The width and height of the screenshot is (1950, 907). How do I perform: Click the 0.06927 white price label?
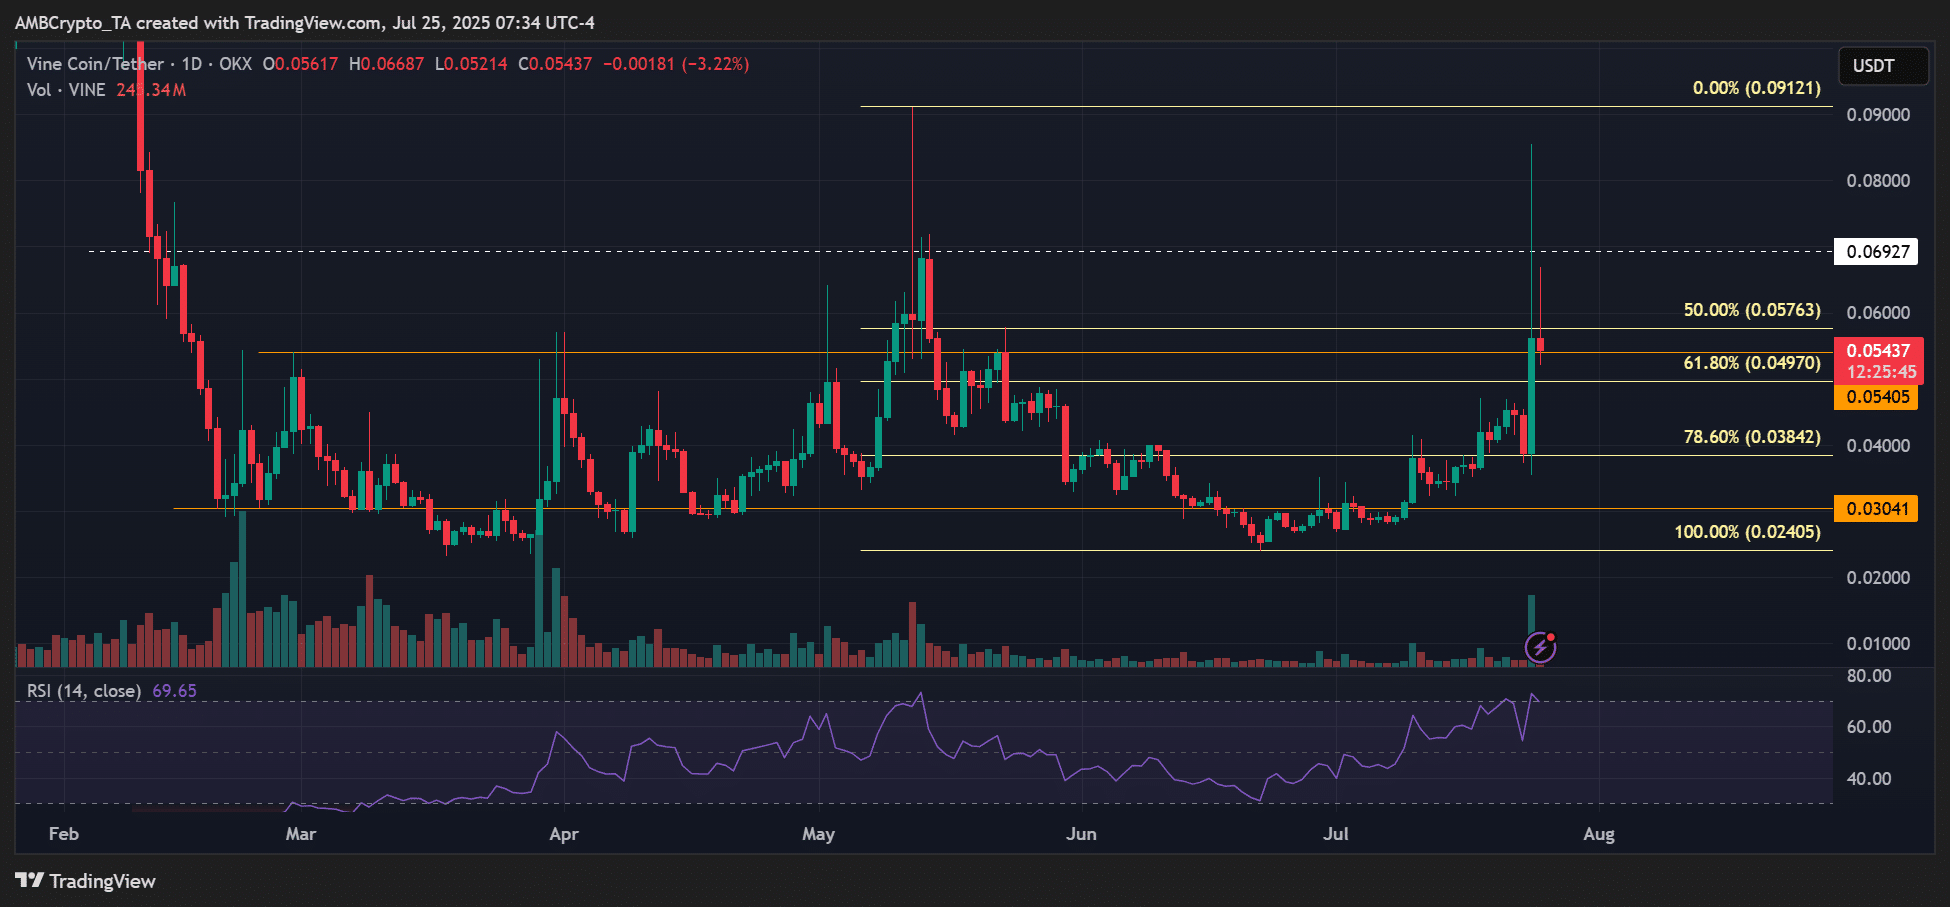(1877, 252)
